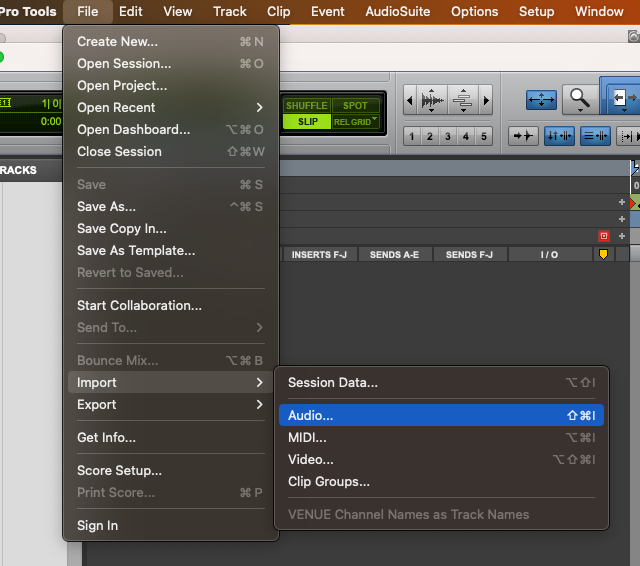Select the Zoomer magnifier tool

580,100
